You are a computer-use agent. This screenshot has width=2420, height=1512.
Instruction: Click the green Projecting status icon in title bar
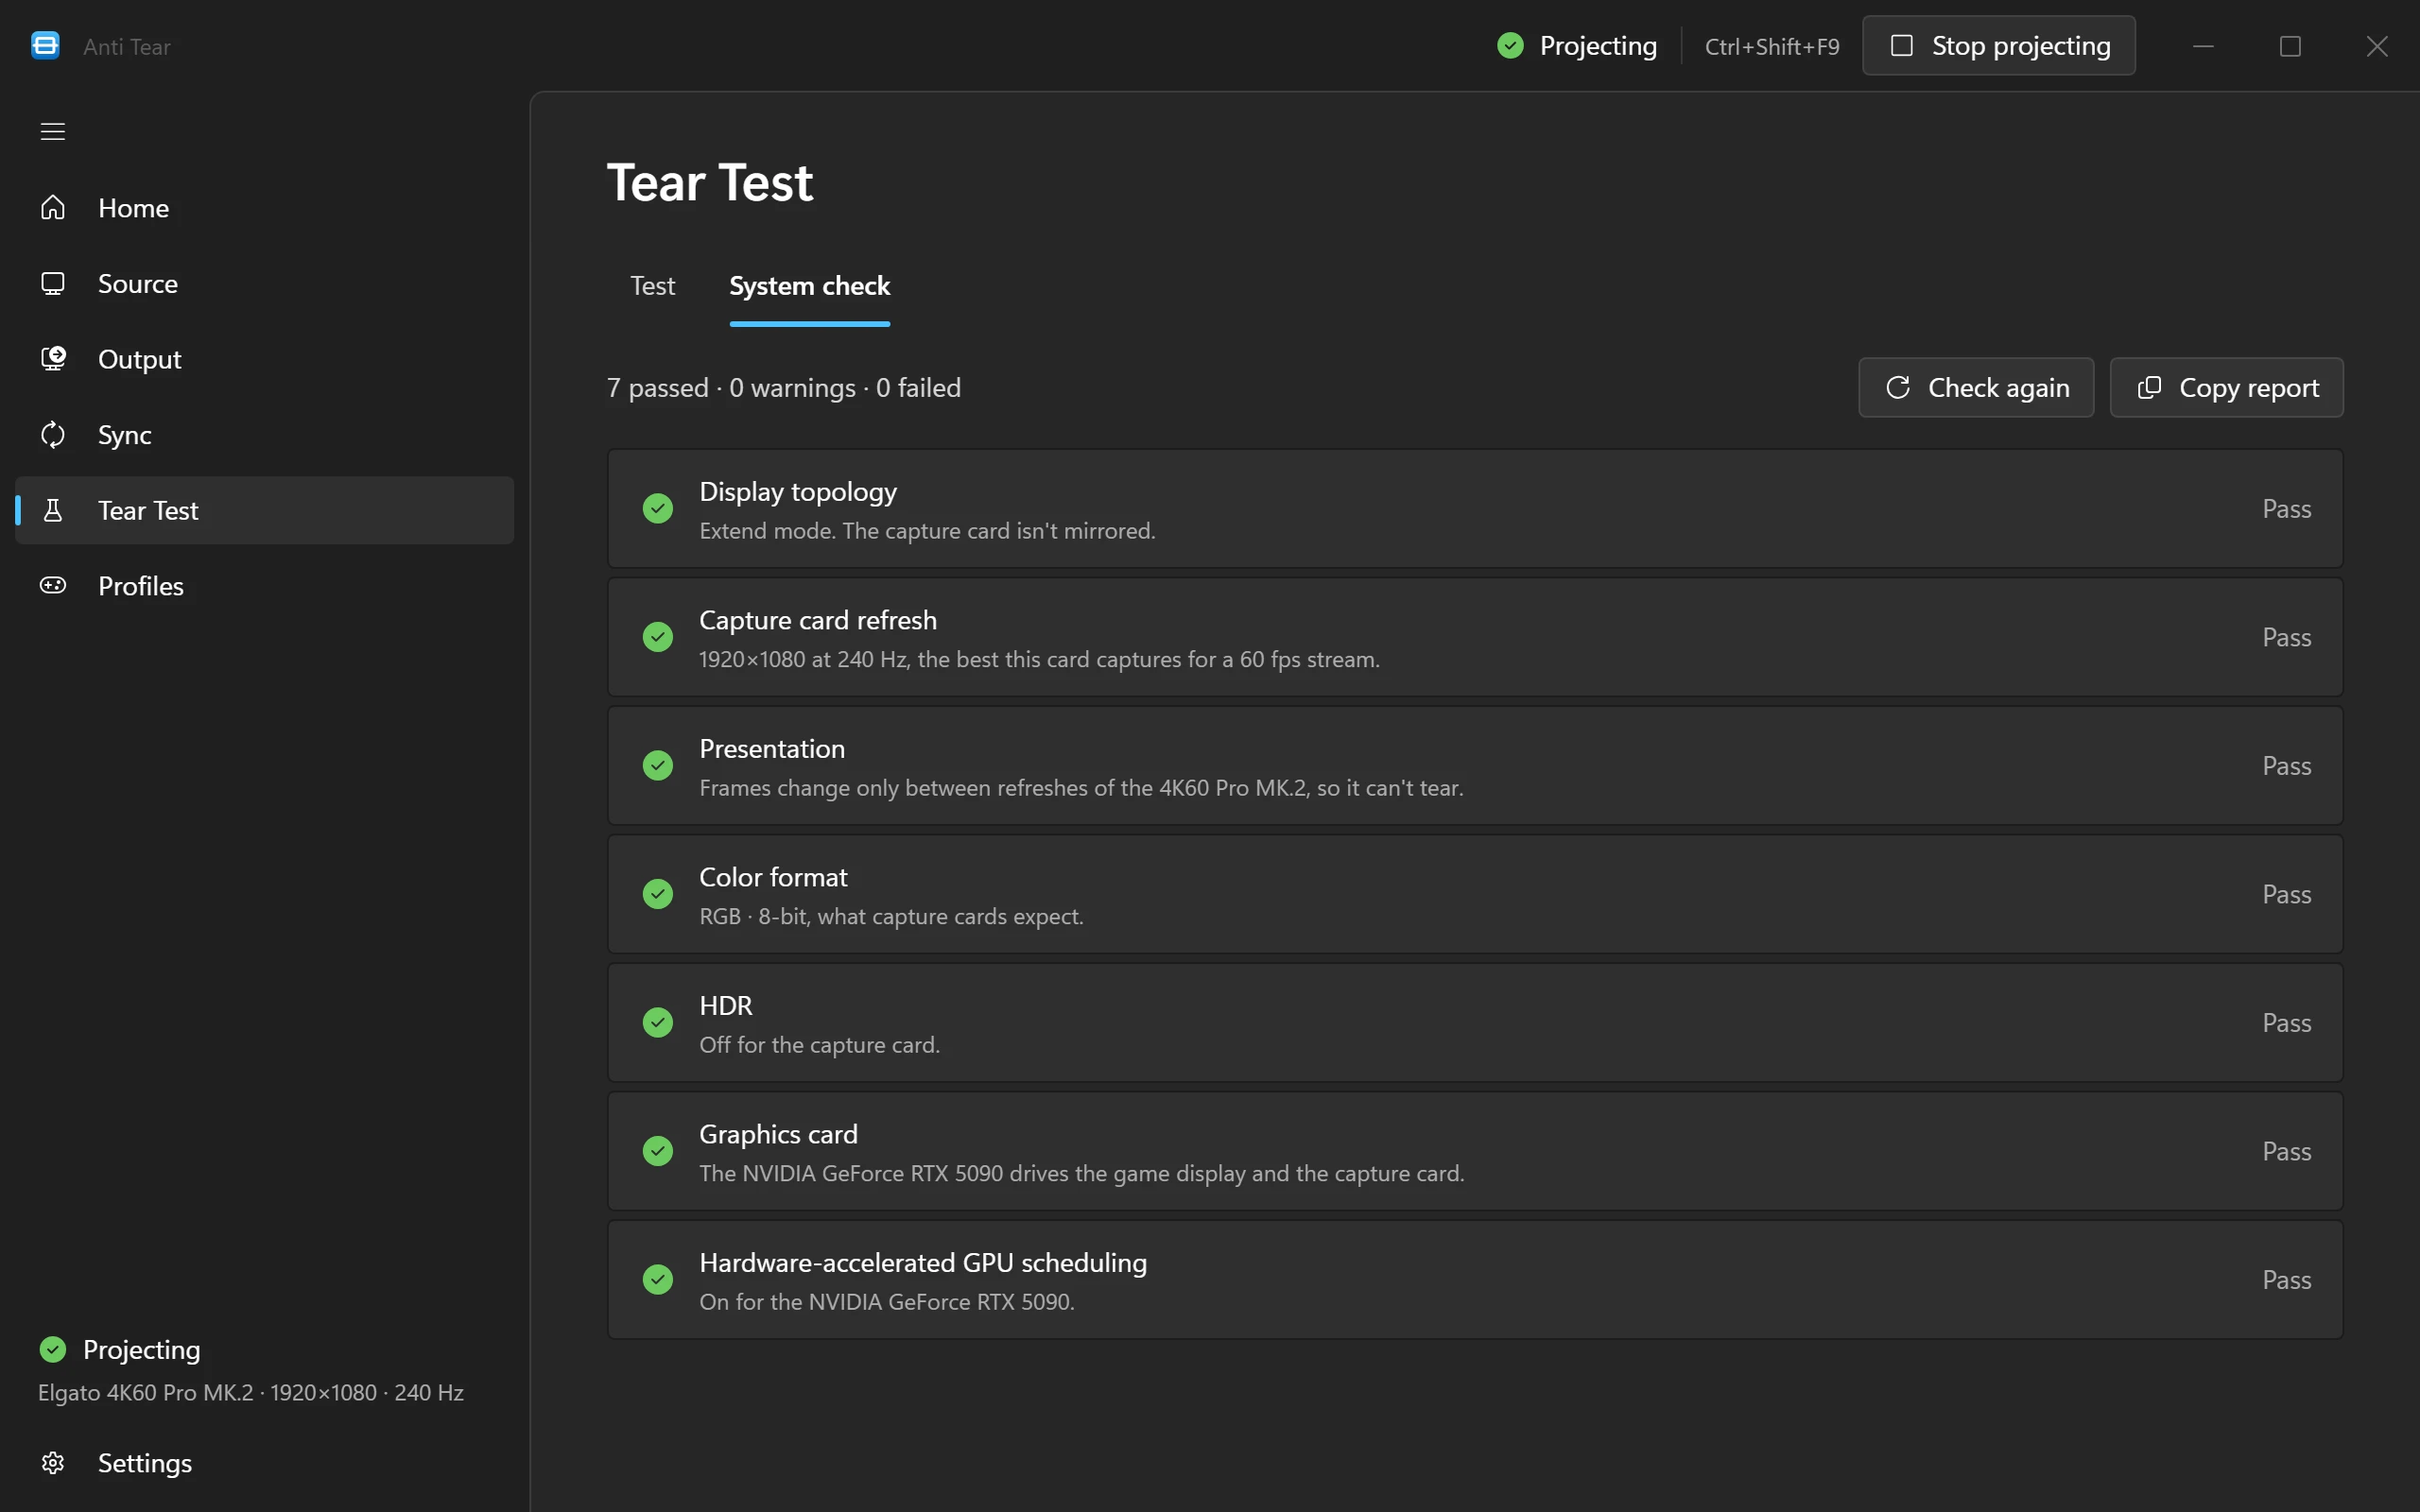tap(1511, 46)
